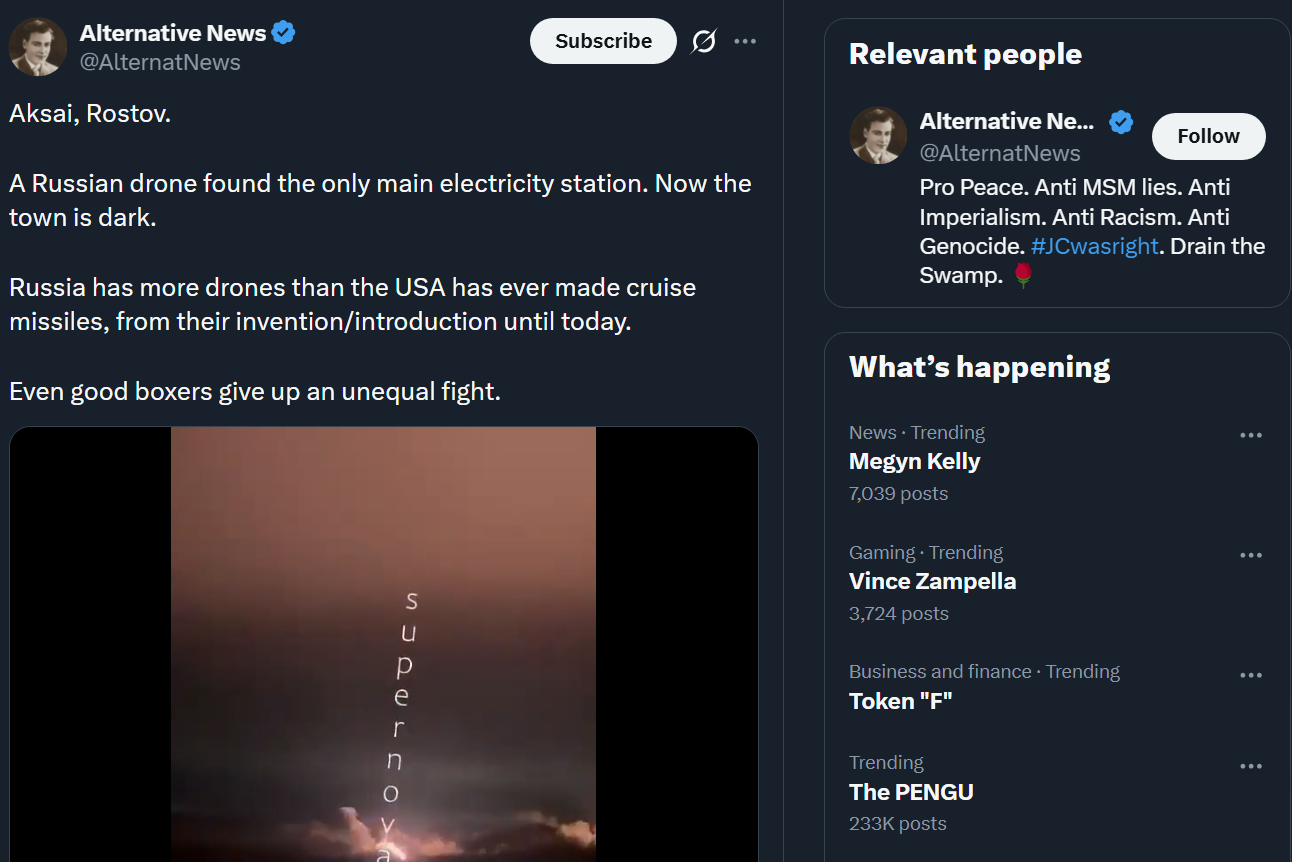Image resolution: width=1292 pixels, height=862 pixels.
Task: Click the blue verified badge on post author
Action: pos(284,33)
